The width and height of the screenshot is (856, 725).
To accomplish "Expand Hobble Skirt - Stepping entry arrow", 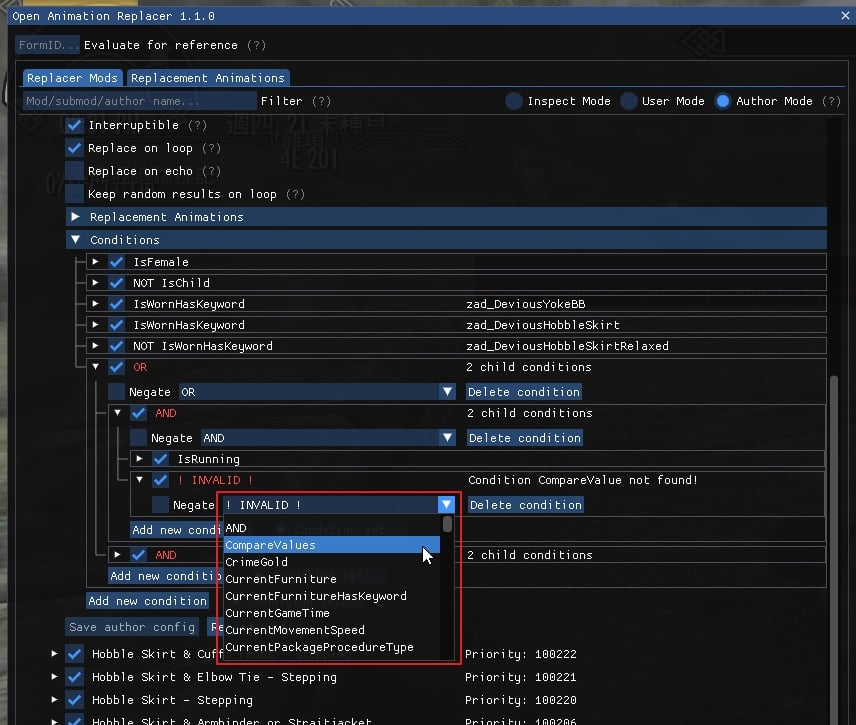I will [x=55, y=700].
